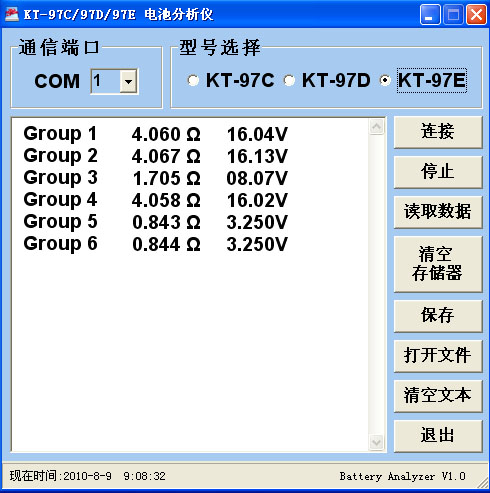Minimize the battery analyzer window
The image size is (490, 493).
coord(430,15)
